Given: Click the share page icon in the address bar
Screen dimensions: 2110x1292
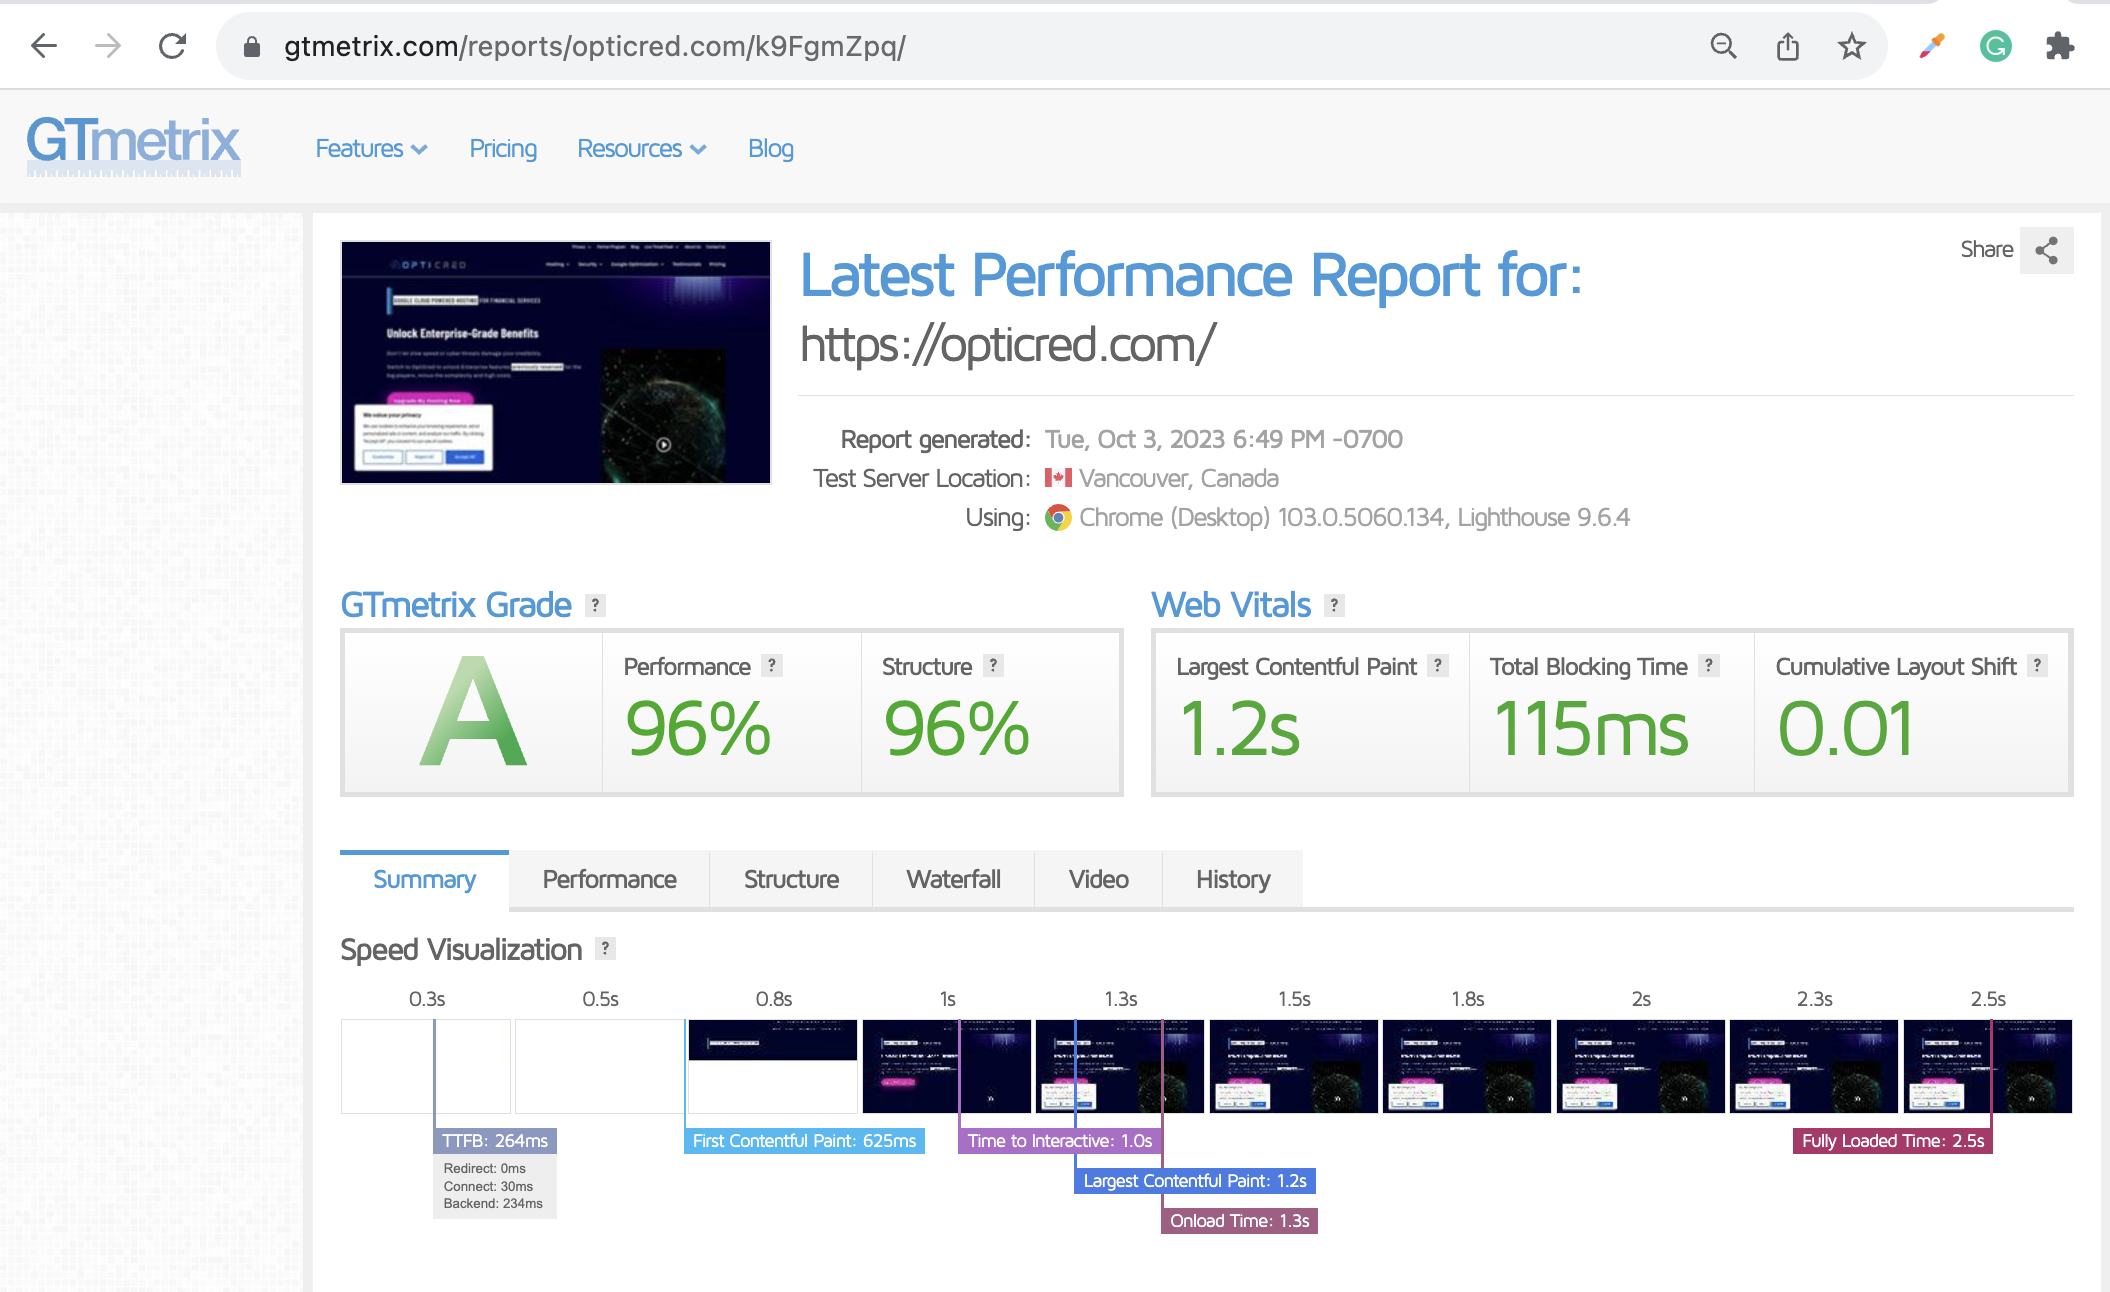Looking at the screenshot, I should [1788, 46].
